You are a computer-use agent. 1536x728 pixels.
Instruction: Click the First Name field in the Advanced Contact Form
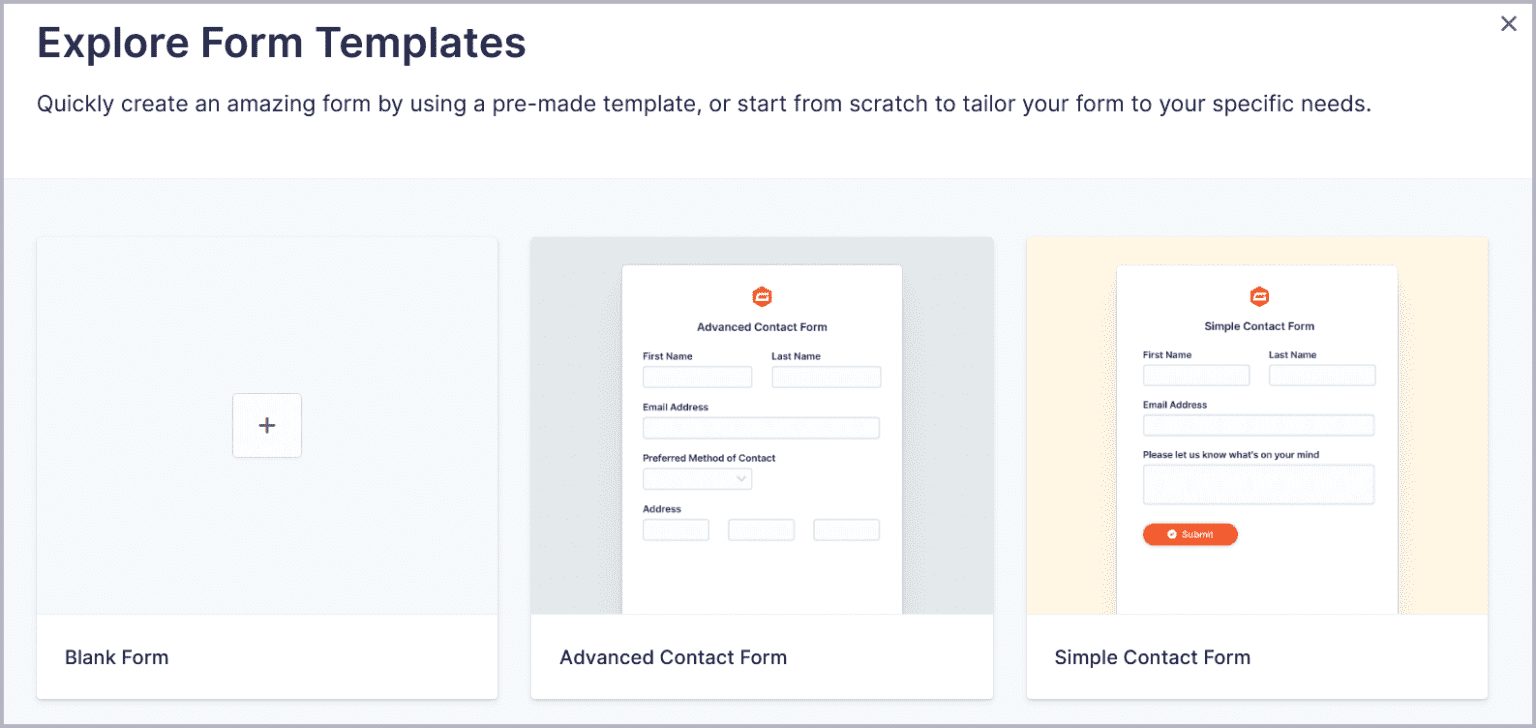(697, 377)
